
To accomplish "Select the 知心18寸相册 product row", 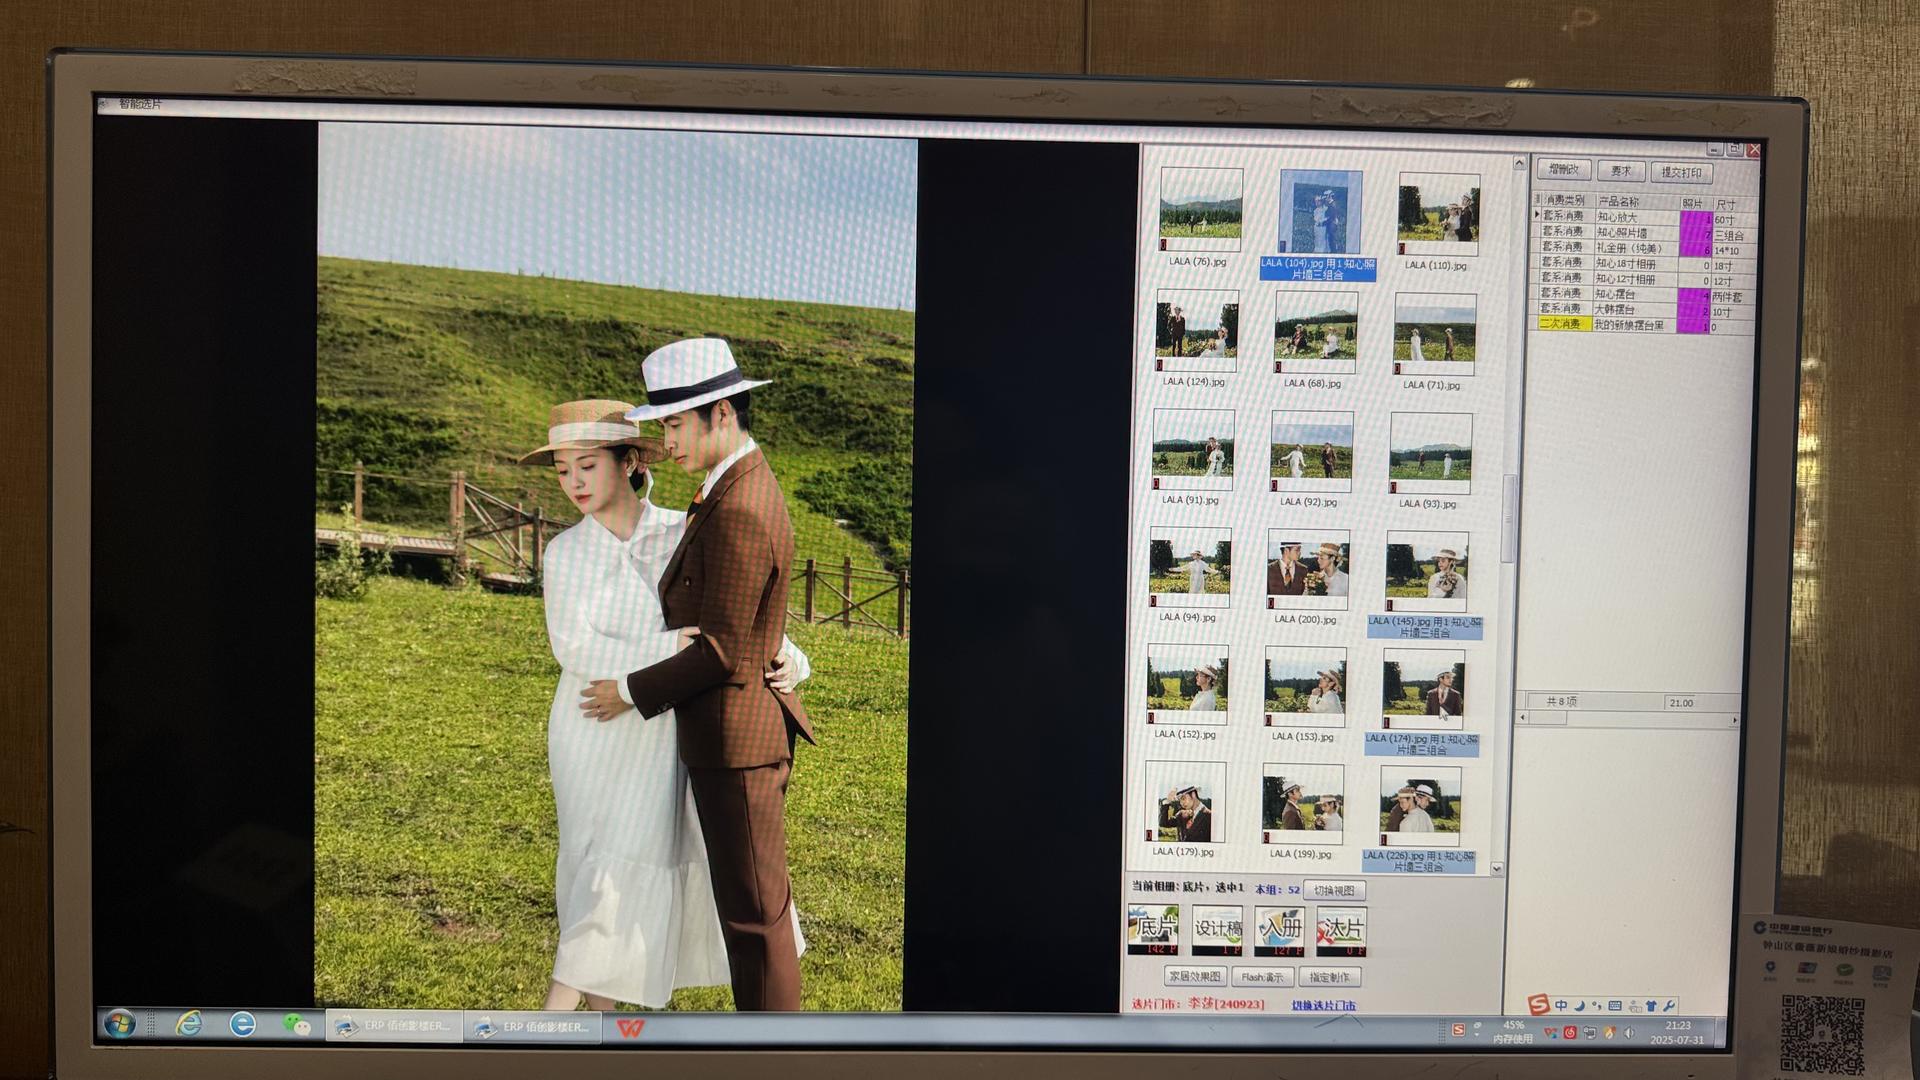I will [x=1645, y=264].
